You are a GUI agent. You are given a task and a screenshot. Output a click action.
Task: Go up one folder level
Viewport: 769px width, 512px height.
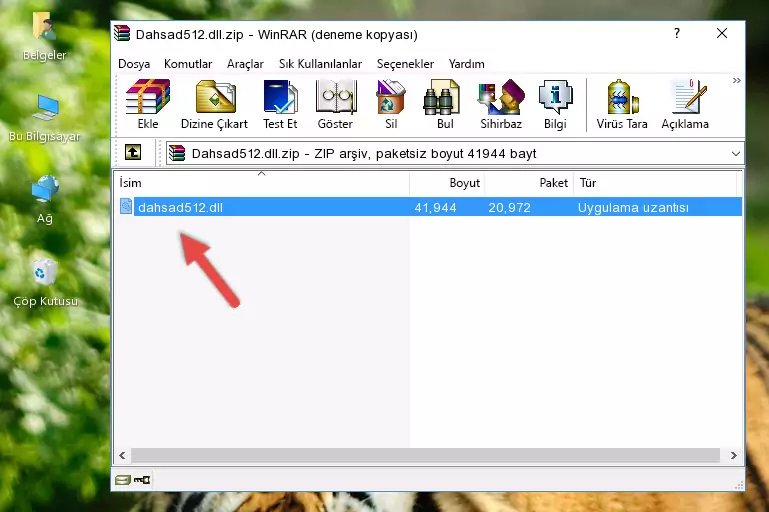(x=133, y=153)
